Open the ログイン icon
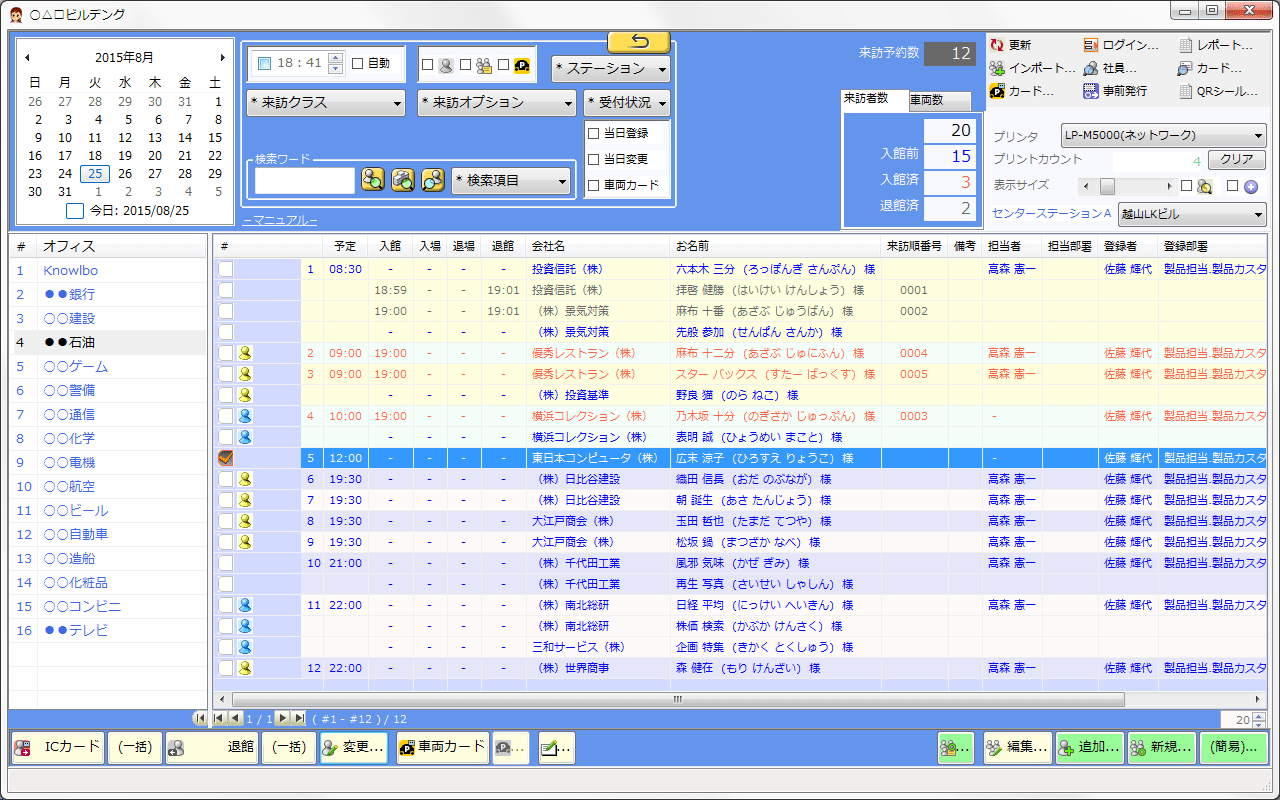This screenshot has height=800, width=1280. coord(1091,45)
